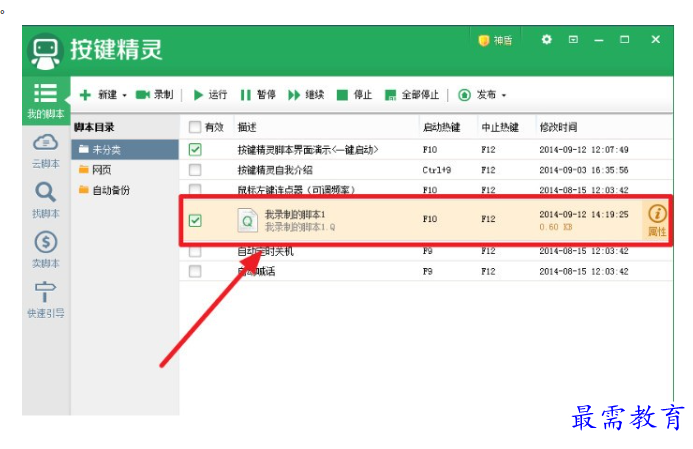The image size is (693, 449).
Task: Click the 发布 publish button
Action: [477, 95]
